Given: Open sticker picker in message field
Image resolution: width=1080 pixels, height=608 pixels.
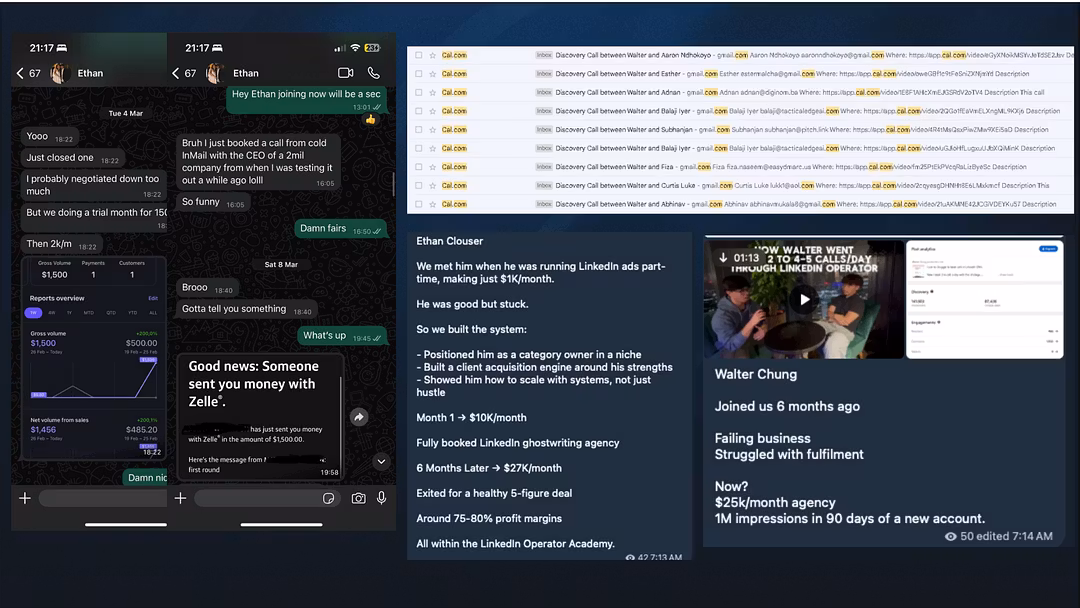Looking at the screenshot, I should click(x=329, y=498).
